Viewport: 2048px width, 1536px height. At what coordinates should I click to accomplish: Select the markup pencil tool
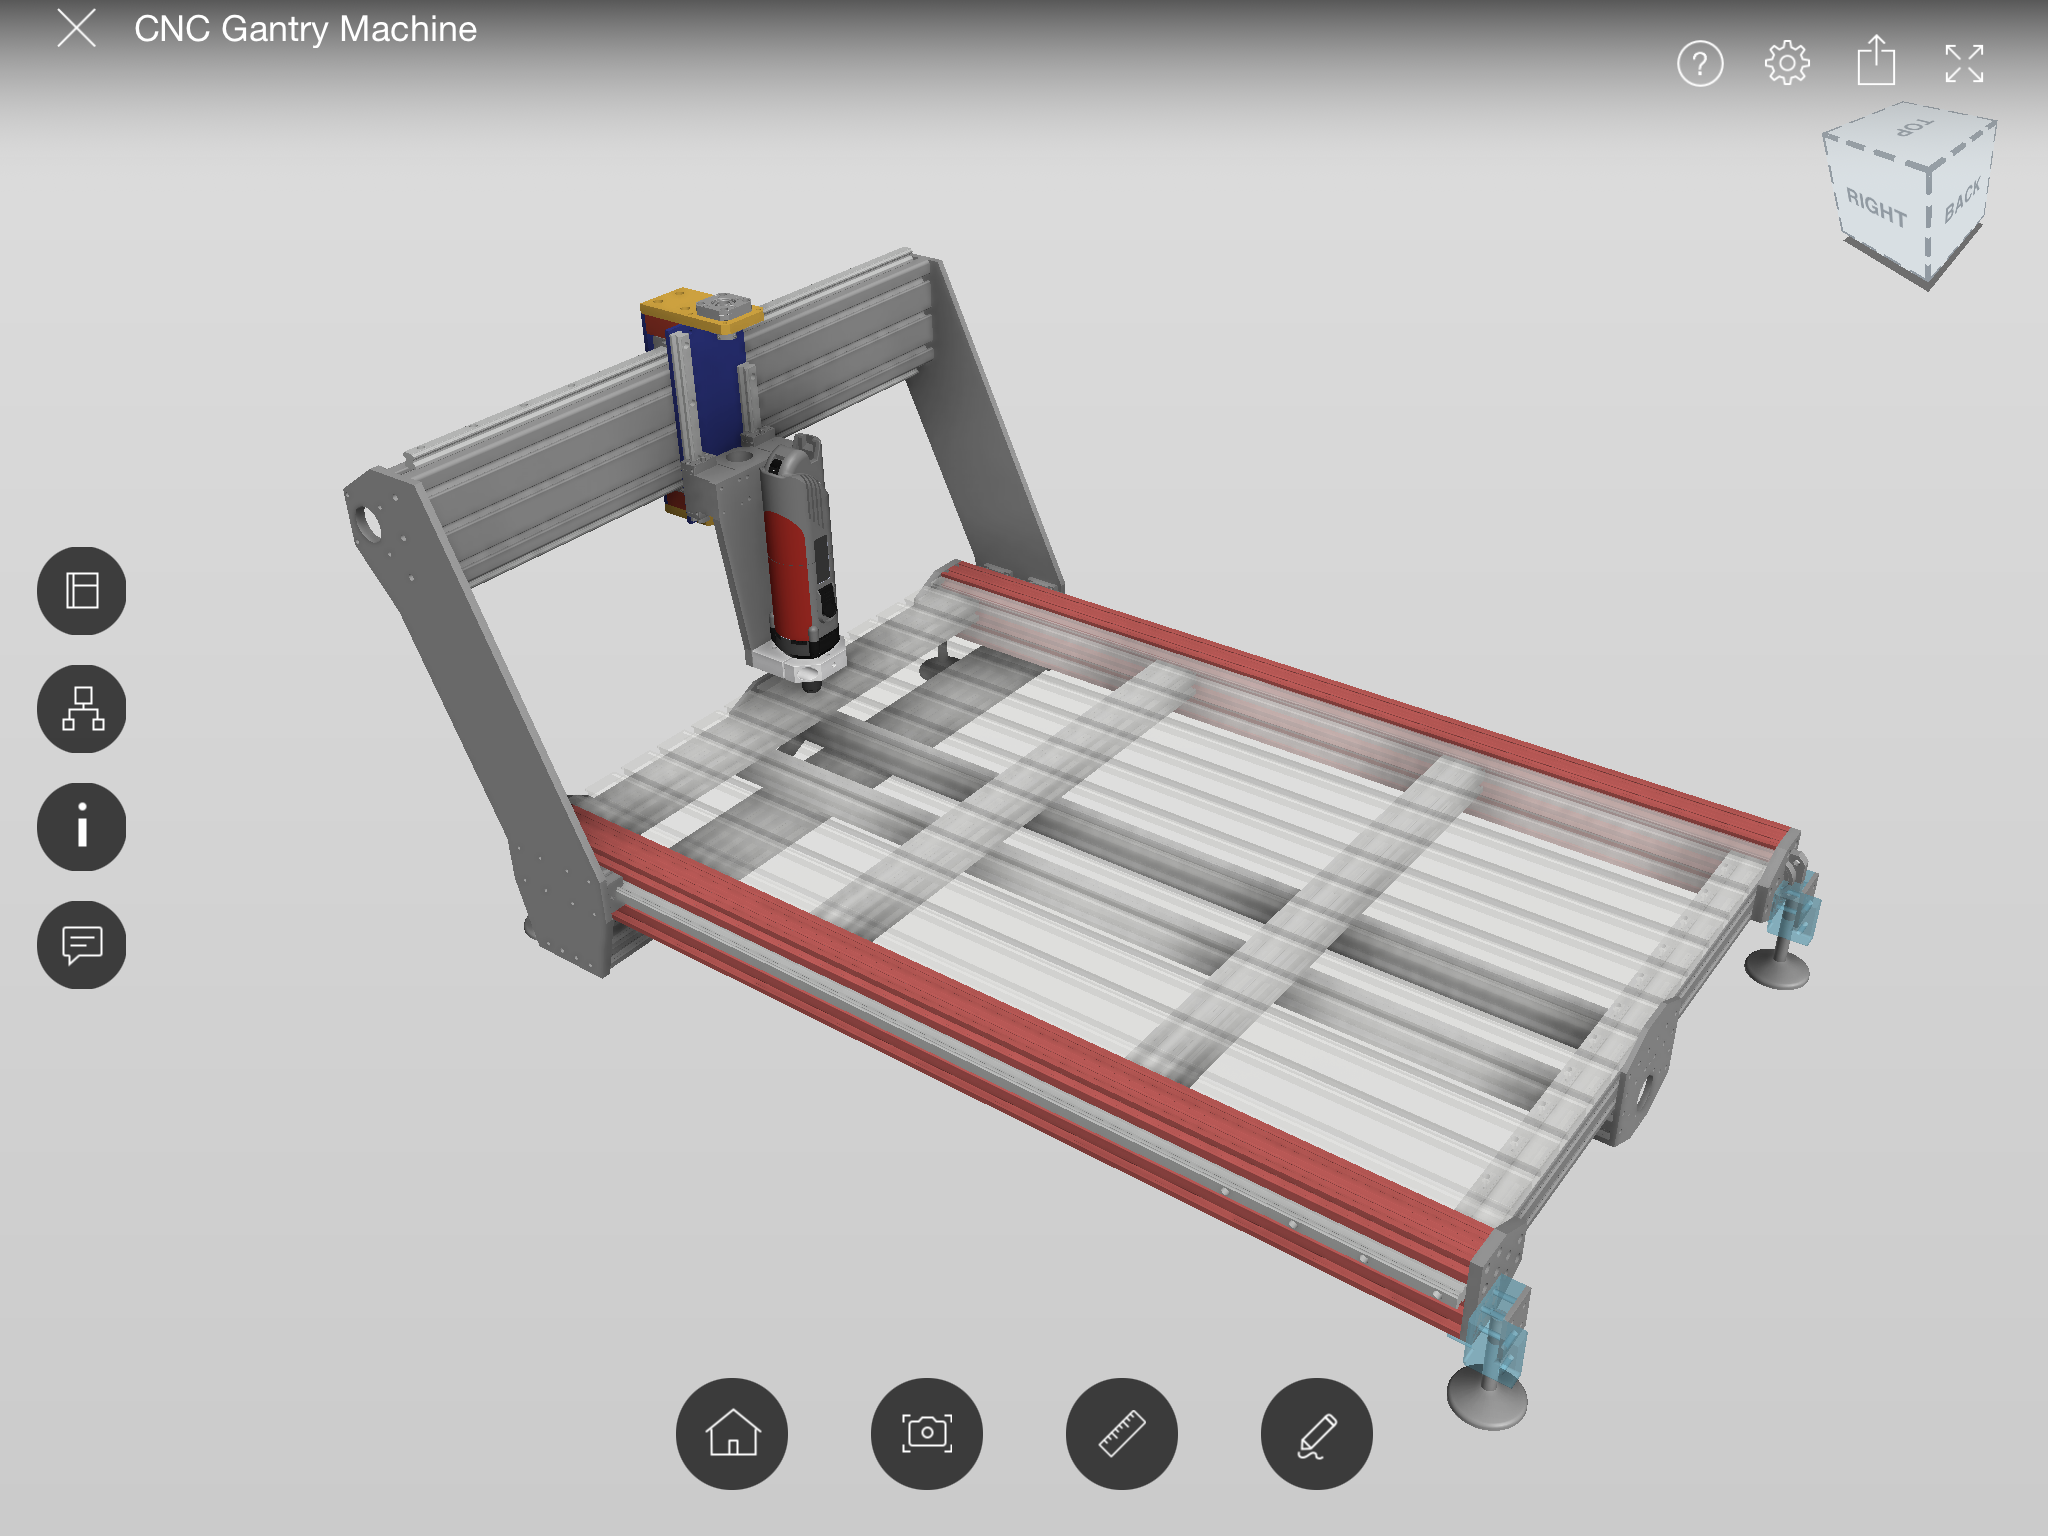(x=1317, y=1434)
